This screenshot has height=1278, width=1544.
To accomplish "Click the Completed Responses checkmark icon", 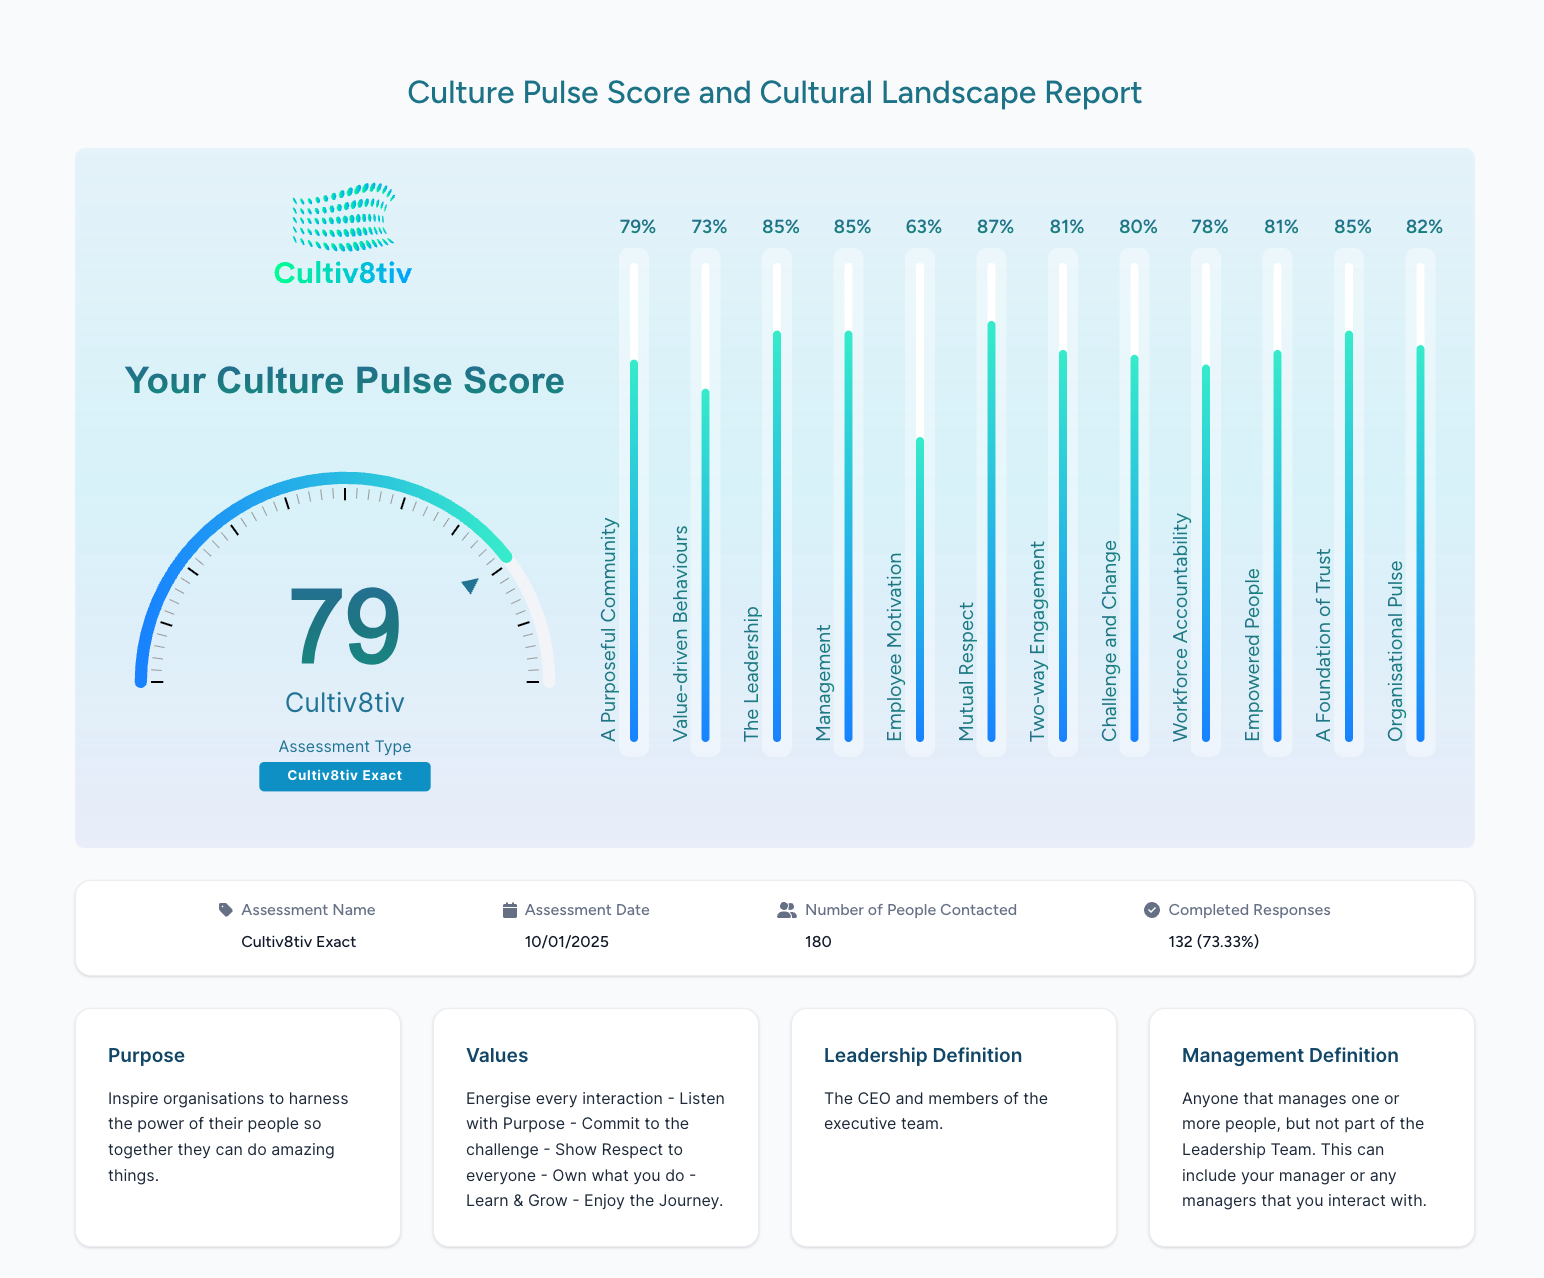I will [x=1151, y=909].
